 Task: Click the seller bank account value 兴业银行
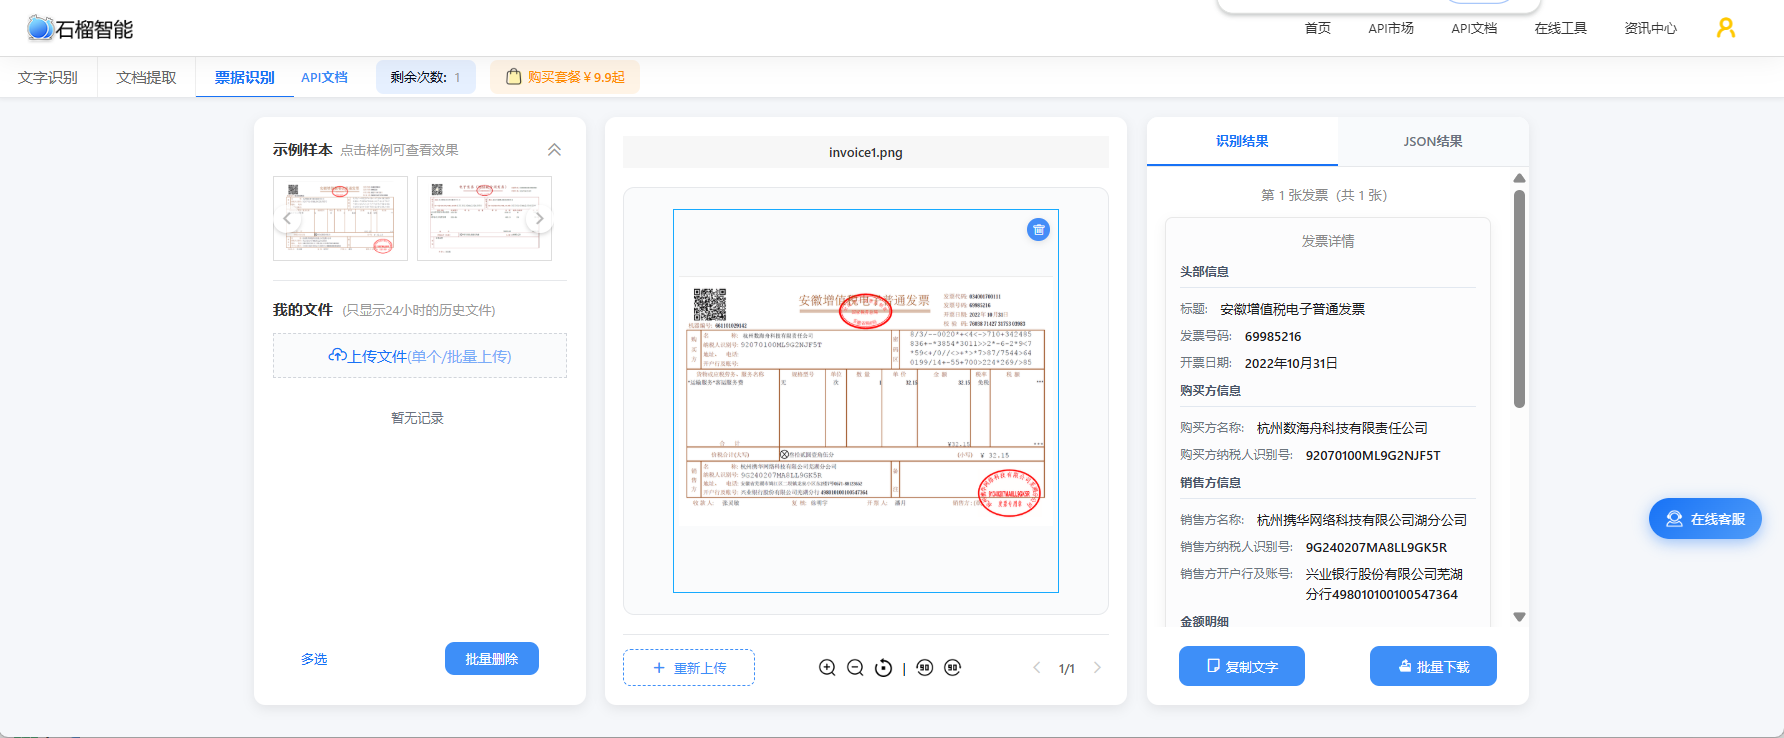1384,584
